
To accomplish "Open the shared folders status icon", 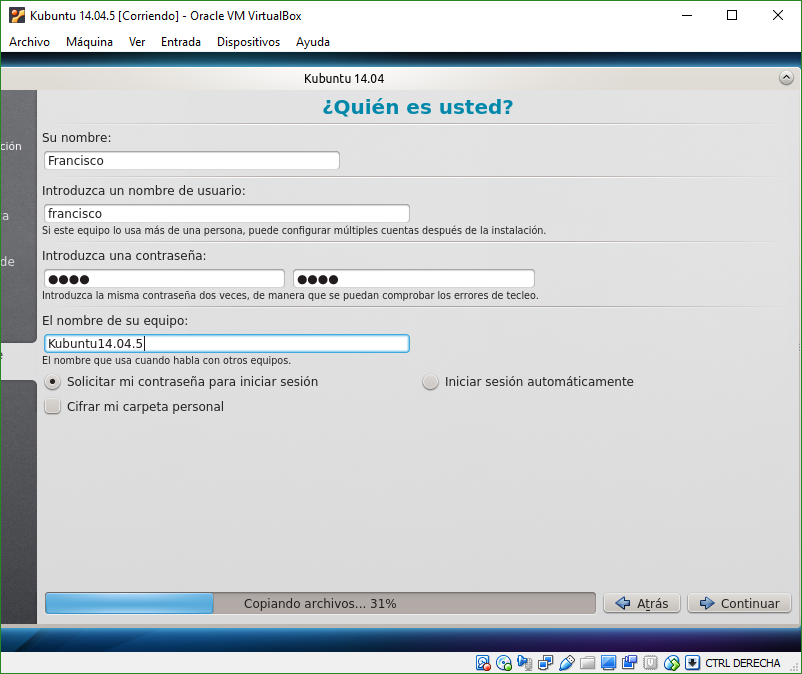I will pyautogui.click(x=588, y=663).
